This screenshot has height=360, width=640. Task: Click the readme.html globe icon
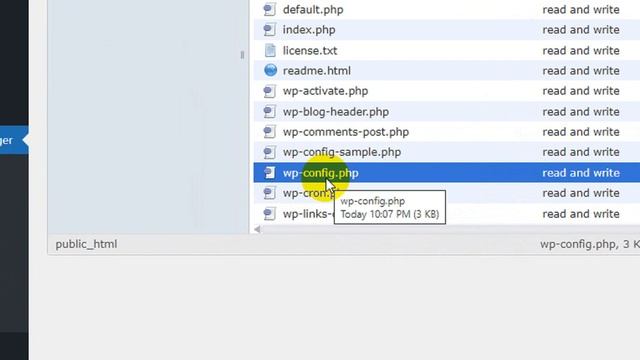[270, 70]
